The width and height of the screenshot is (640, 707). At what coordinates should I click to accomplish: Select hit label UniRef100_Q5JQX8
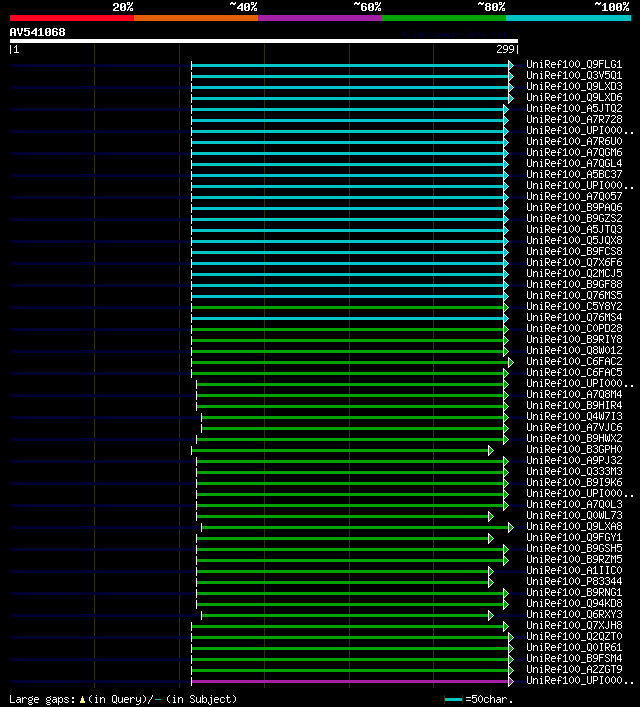(574, 240)
